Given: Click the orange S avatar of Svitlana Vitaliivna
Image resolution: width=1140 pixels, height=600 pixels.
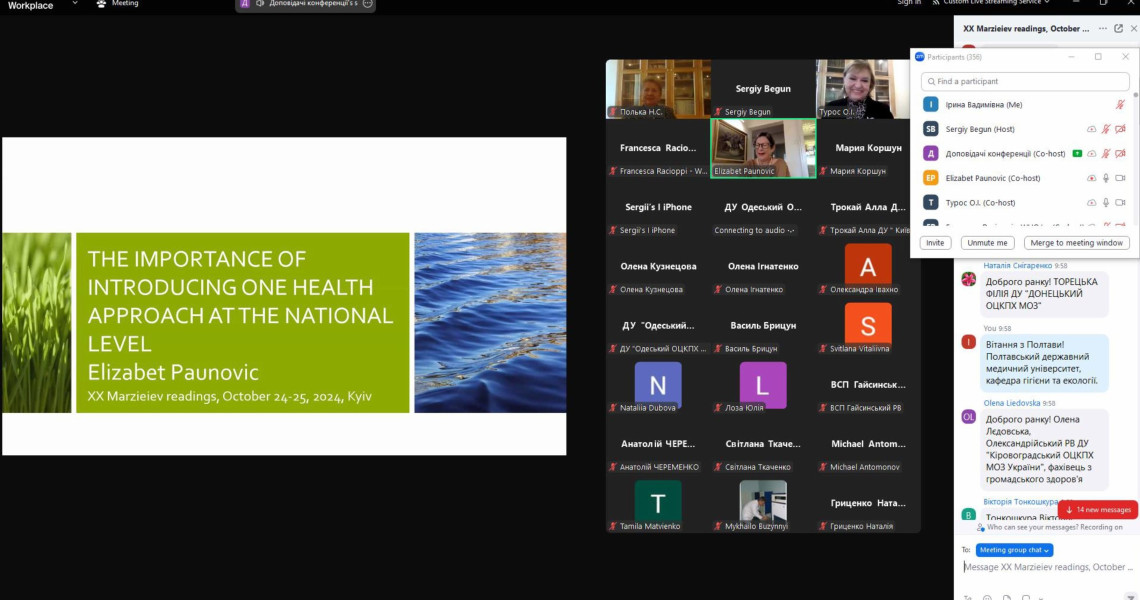Looking at the screenshot, I should click(x=868, y=324).
